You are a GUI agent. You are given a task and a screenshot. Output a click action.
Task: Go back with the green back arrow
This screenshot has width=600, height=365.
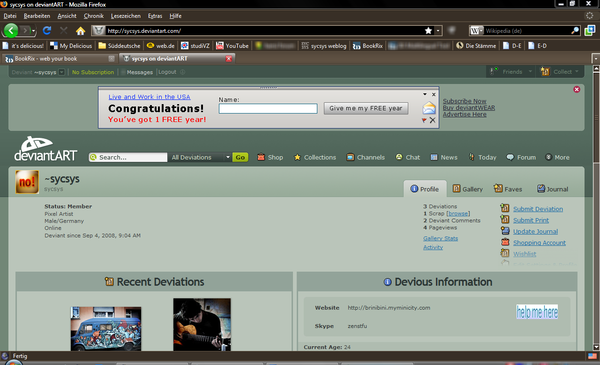point(11,30)
